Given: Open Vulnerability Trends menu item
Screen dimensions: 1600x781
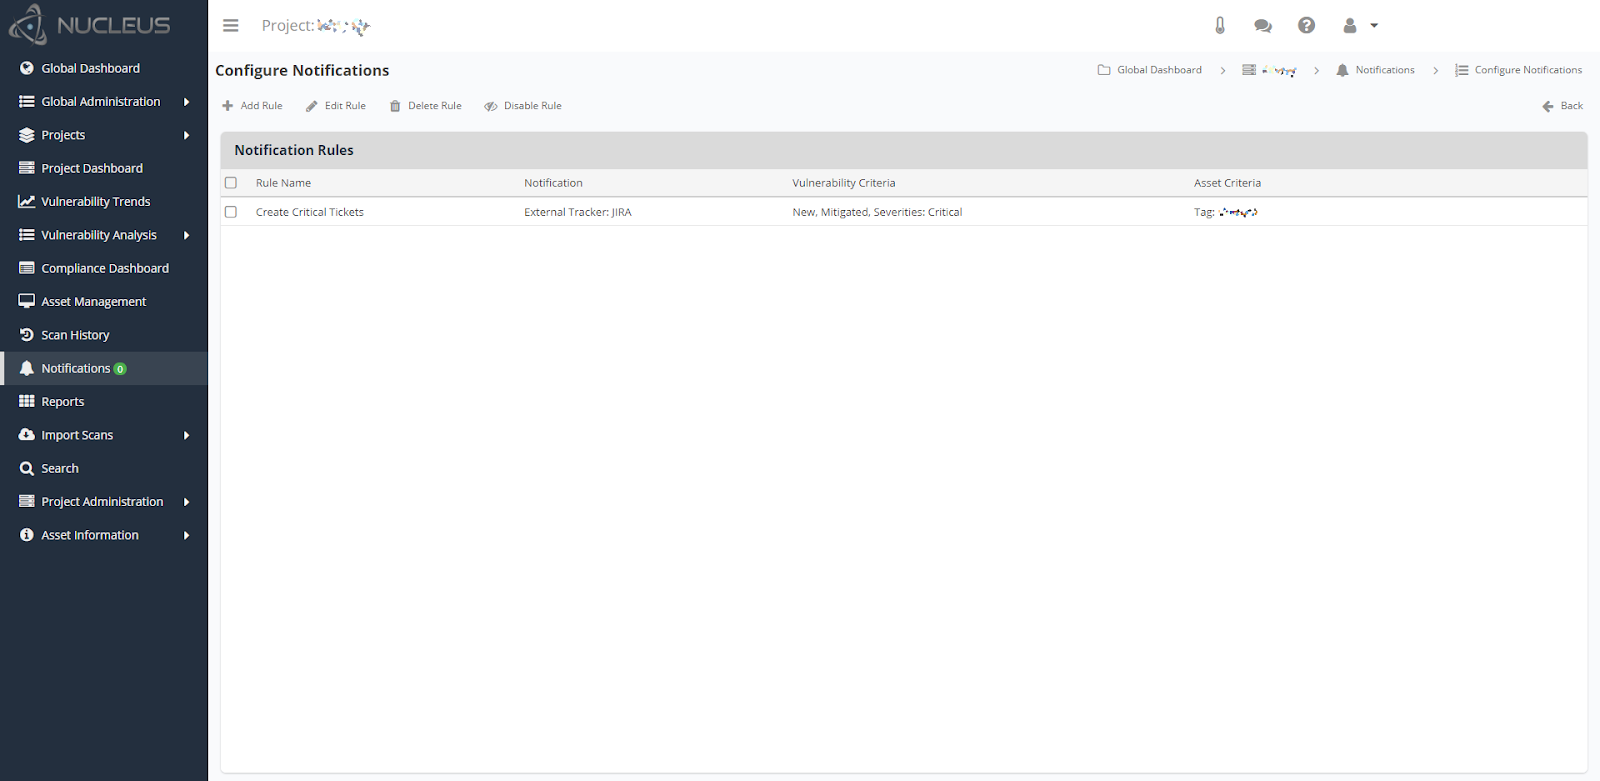Looking at the screenshot, I should [96, 202].
